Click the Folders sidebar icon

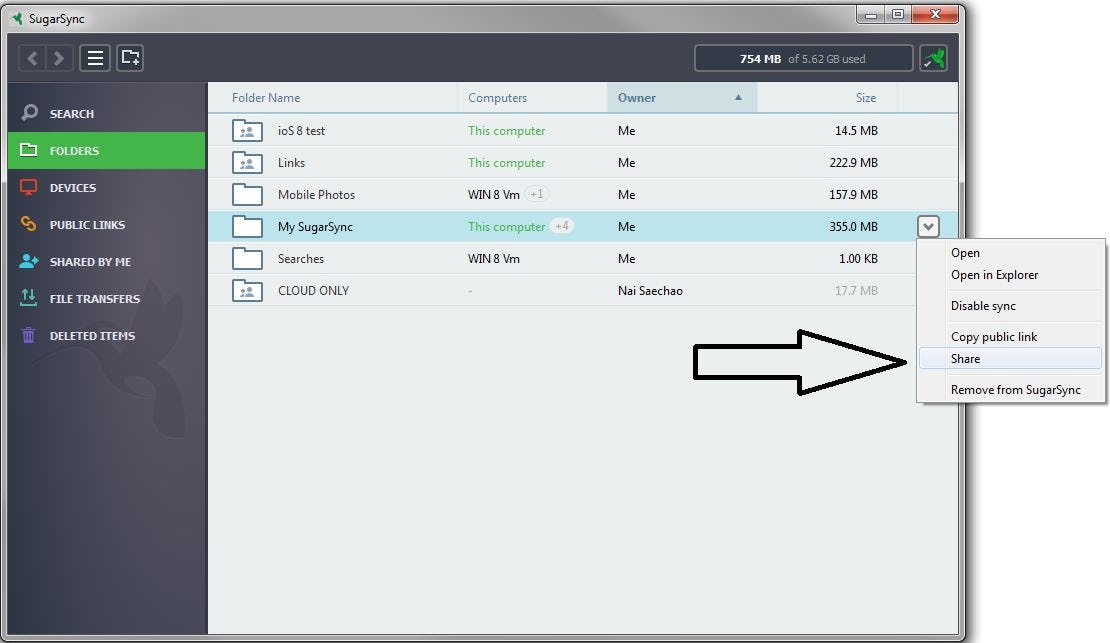[x=28, y=149]
